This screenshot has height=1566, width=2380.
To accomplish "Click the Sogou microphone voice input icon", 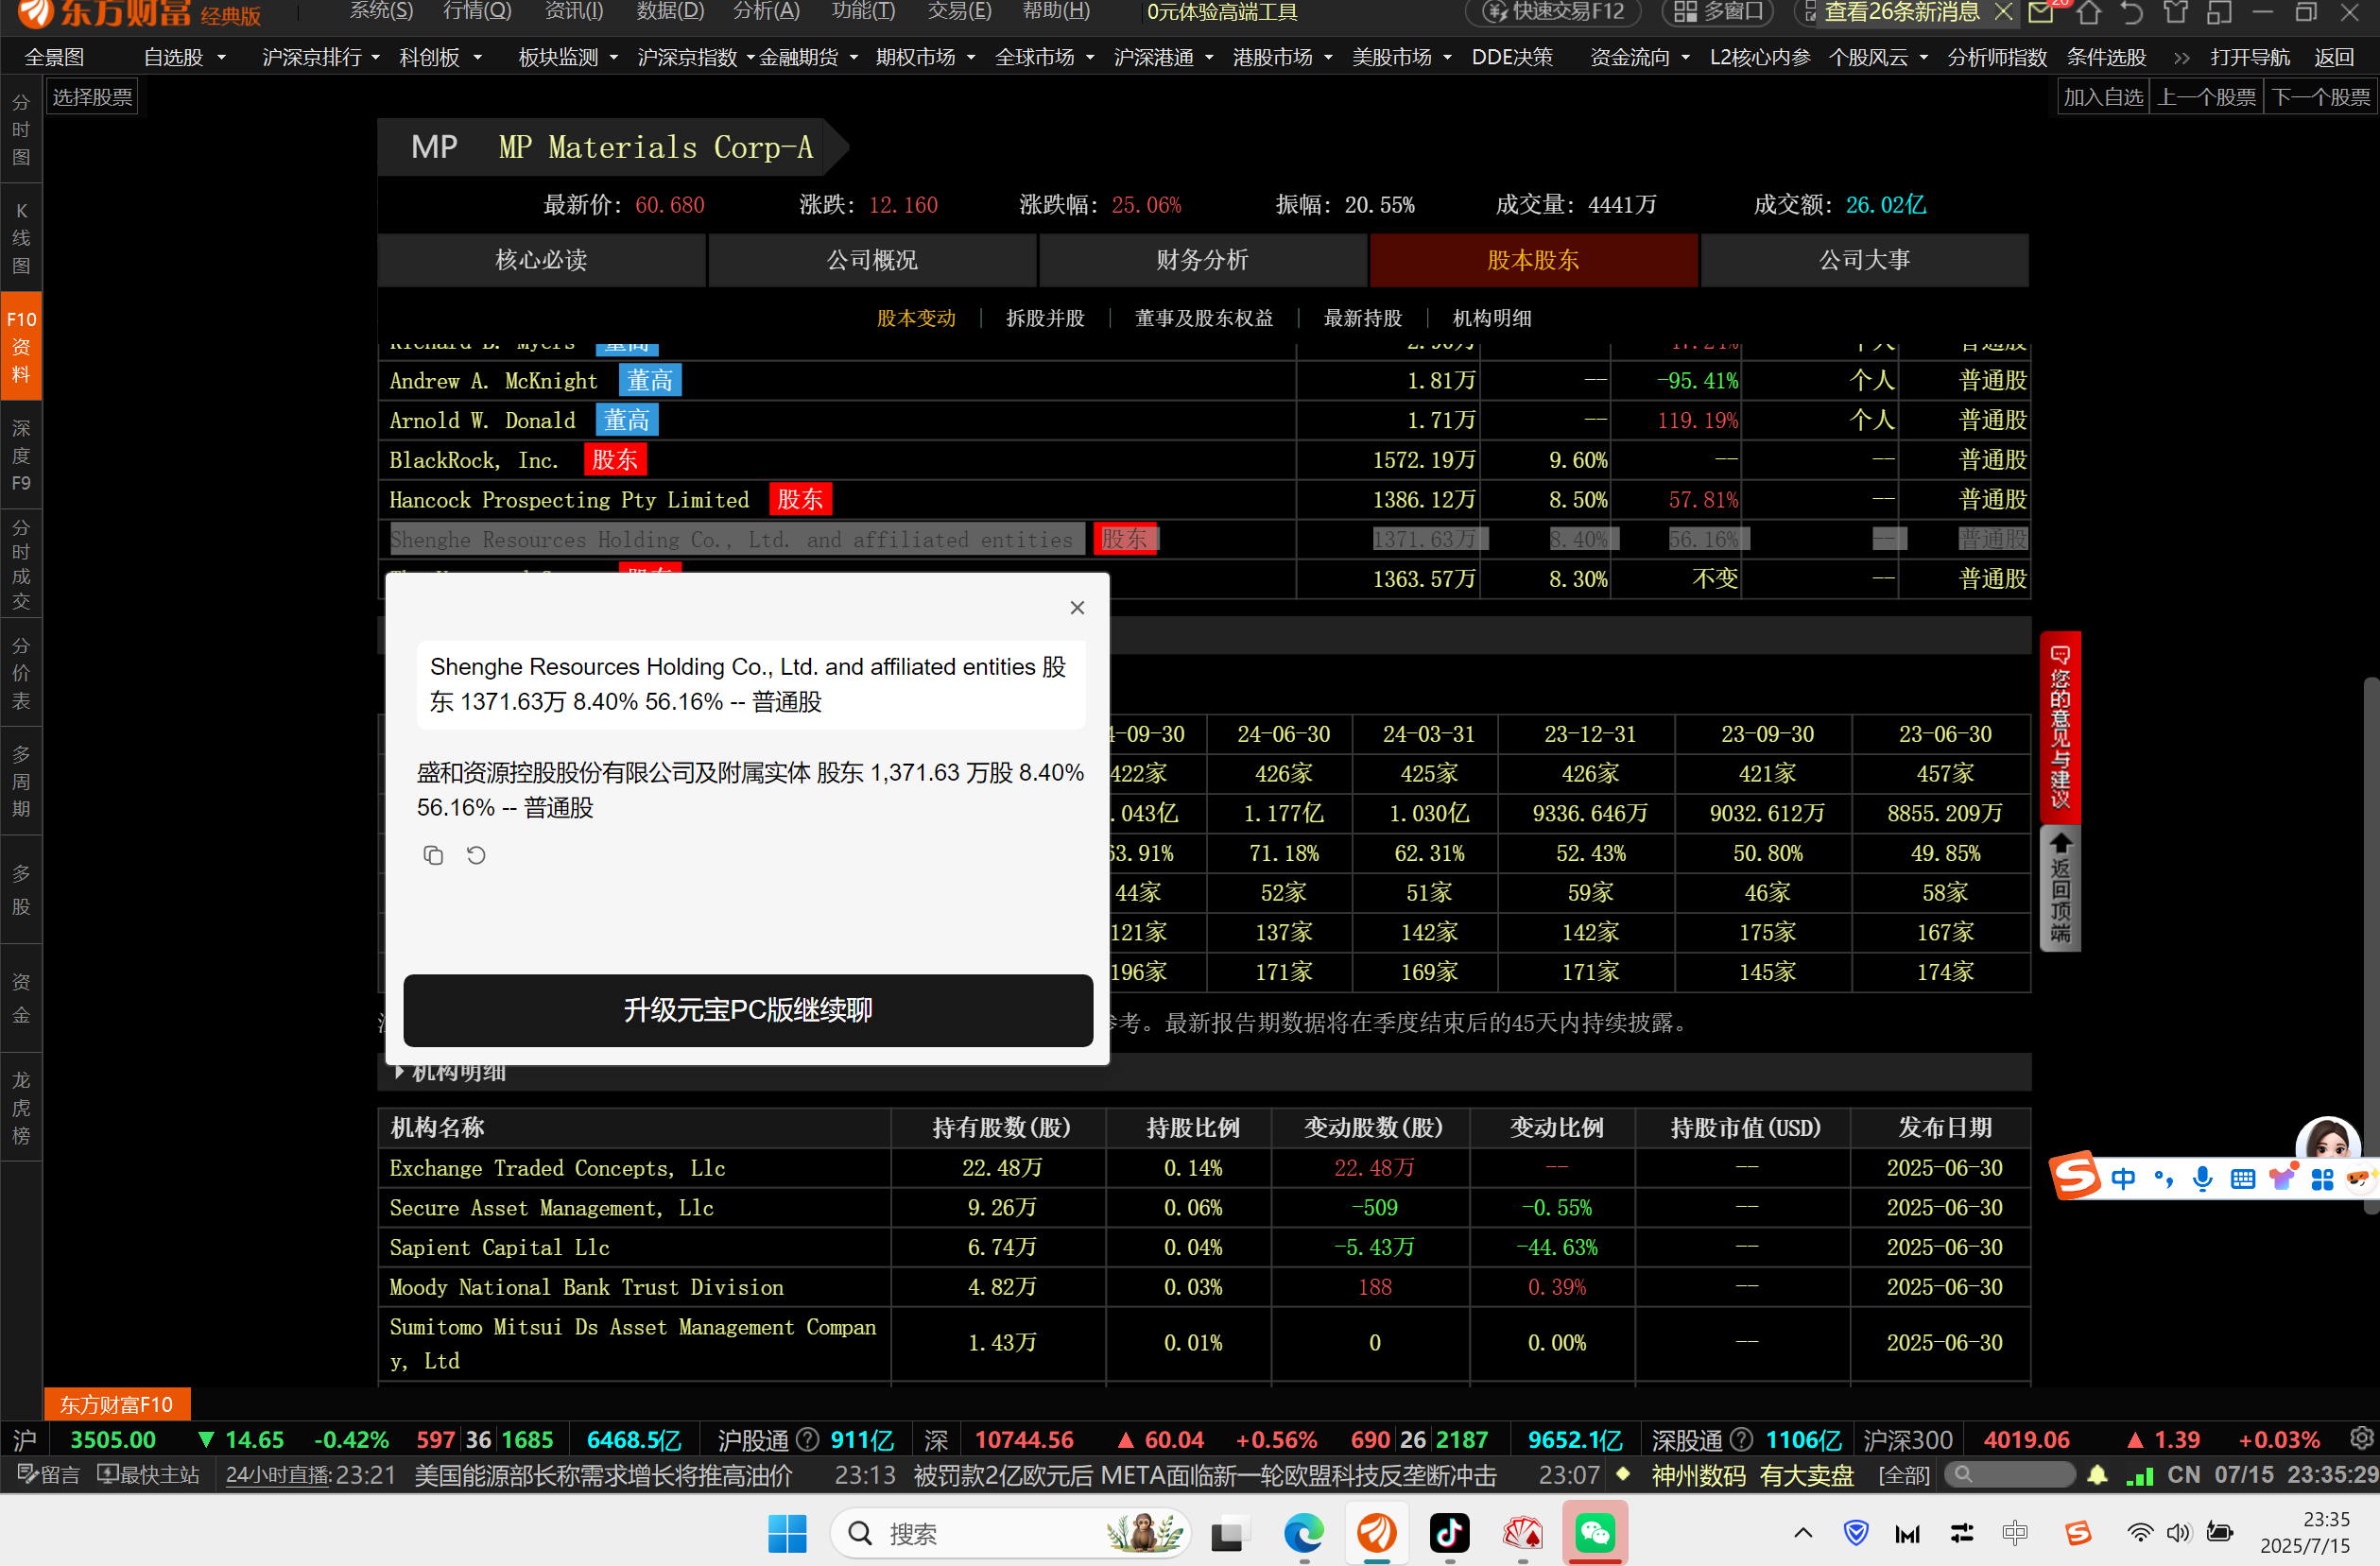I will 2202,1179.
